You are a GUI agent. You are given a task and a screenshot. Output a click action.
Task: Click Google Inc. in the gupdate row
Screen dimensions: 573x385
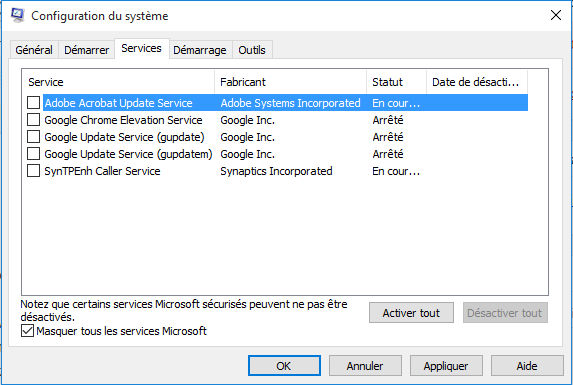247,137
